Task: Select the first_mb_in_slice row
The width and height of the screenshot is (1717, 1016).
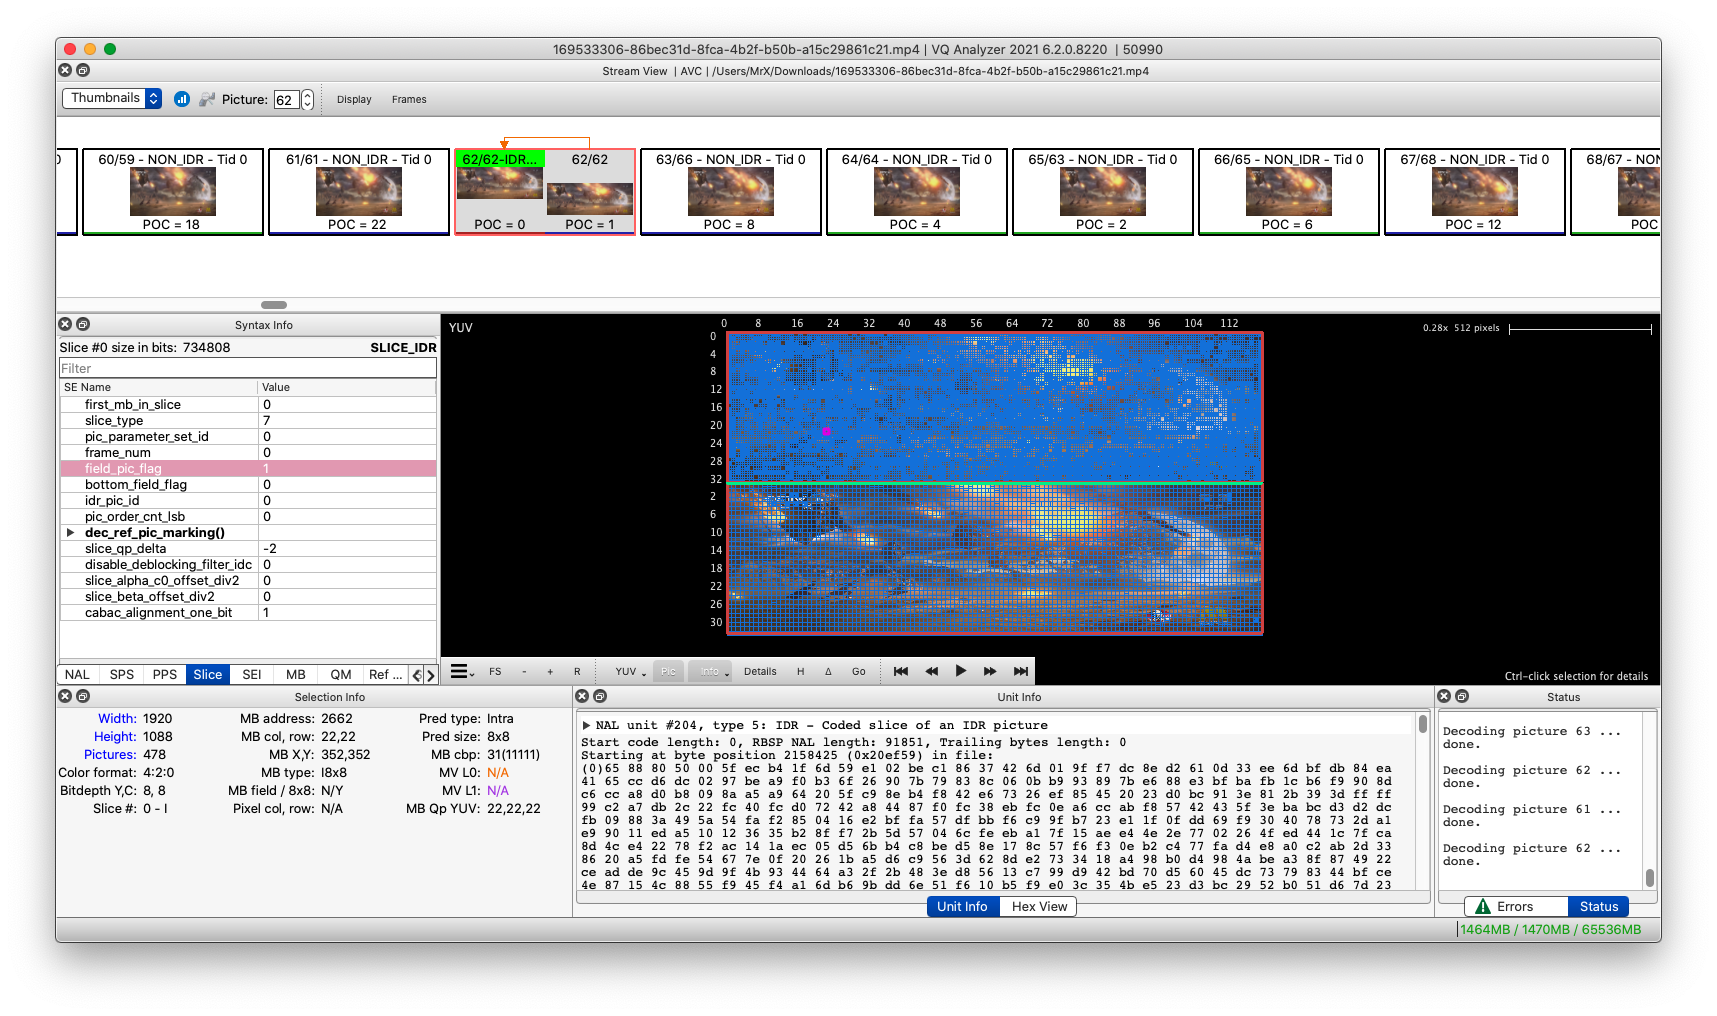Action: pyautogui.click(x=248, y=404)
